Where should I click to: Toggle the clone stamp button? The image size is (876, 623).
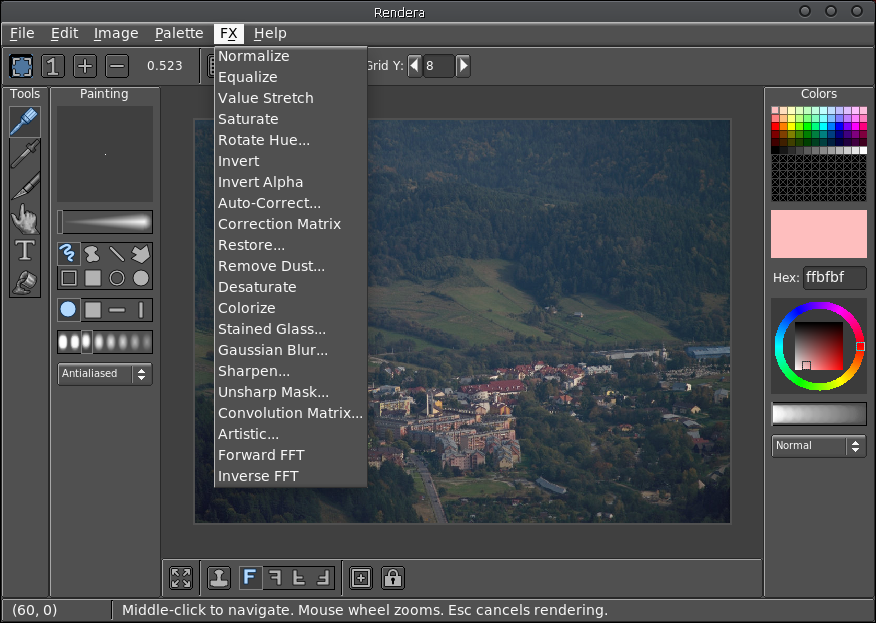[x=218, y=578]
